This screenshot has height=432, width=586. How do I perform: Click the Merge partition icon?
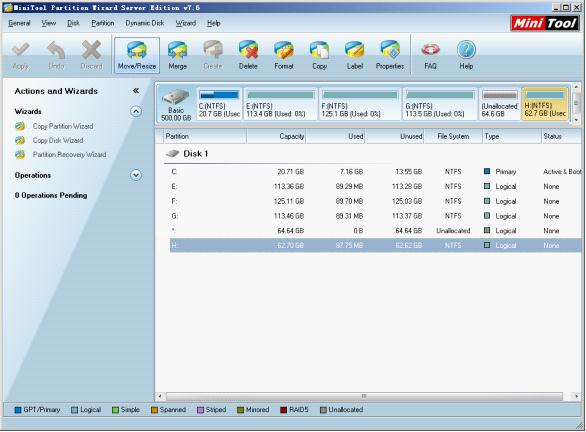pyautogui.click(x=177, y=55)
